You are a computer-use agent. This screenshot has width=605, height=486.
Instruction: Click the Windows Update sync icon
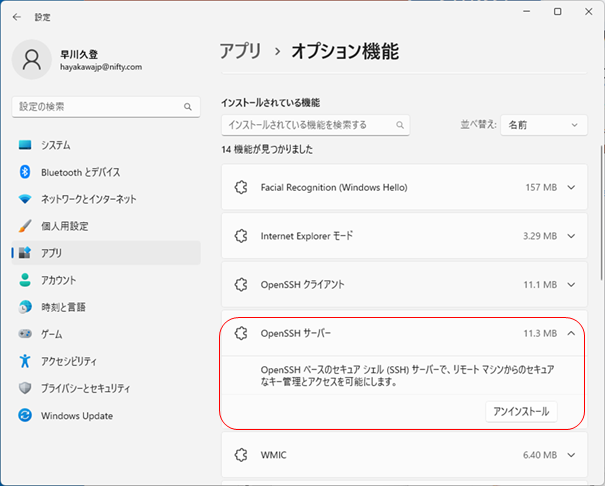coord(25,416)
